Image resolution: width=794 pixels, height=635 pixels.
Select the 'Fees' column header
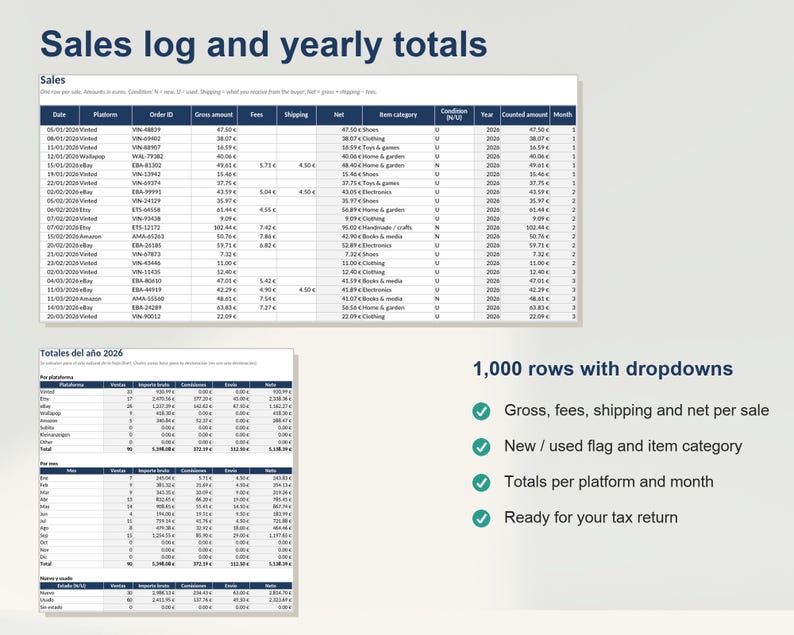click(257, 115)
